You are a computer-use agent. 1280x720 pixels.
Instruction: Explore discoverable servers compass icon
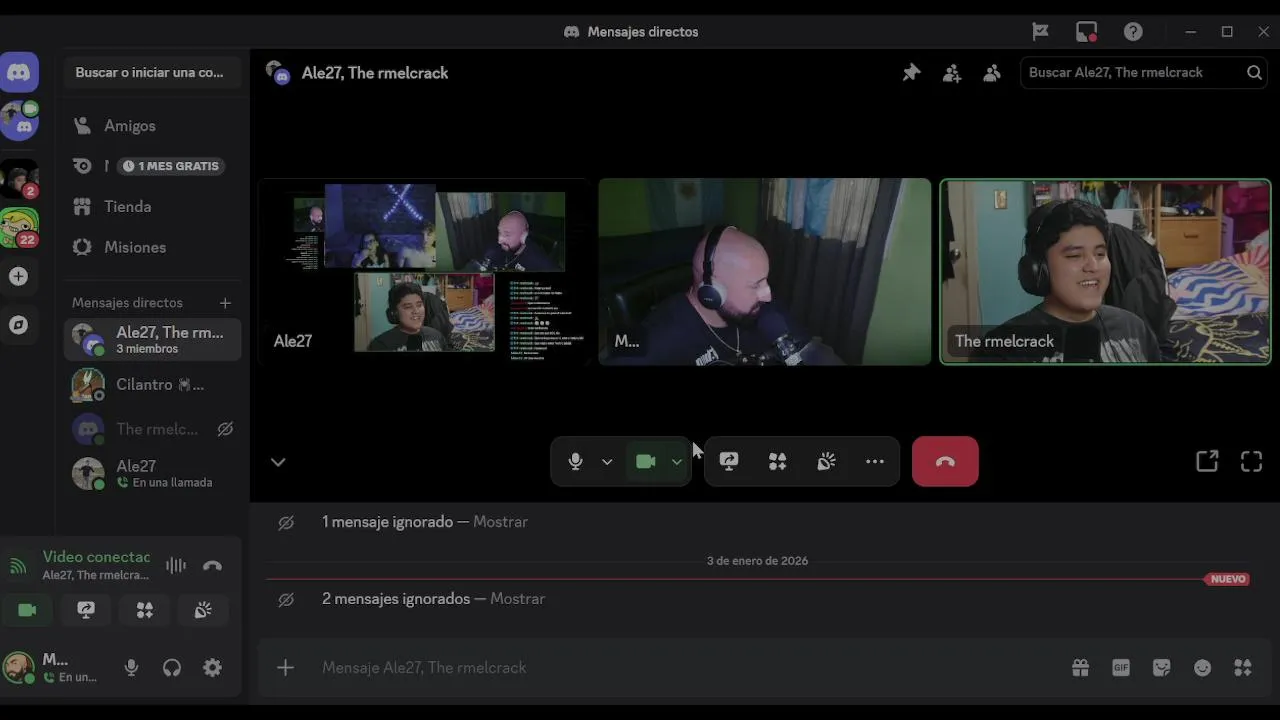coord(19,325)
